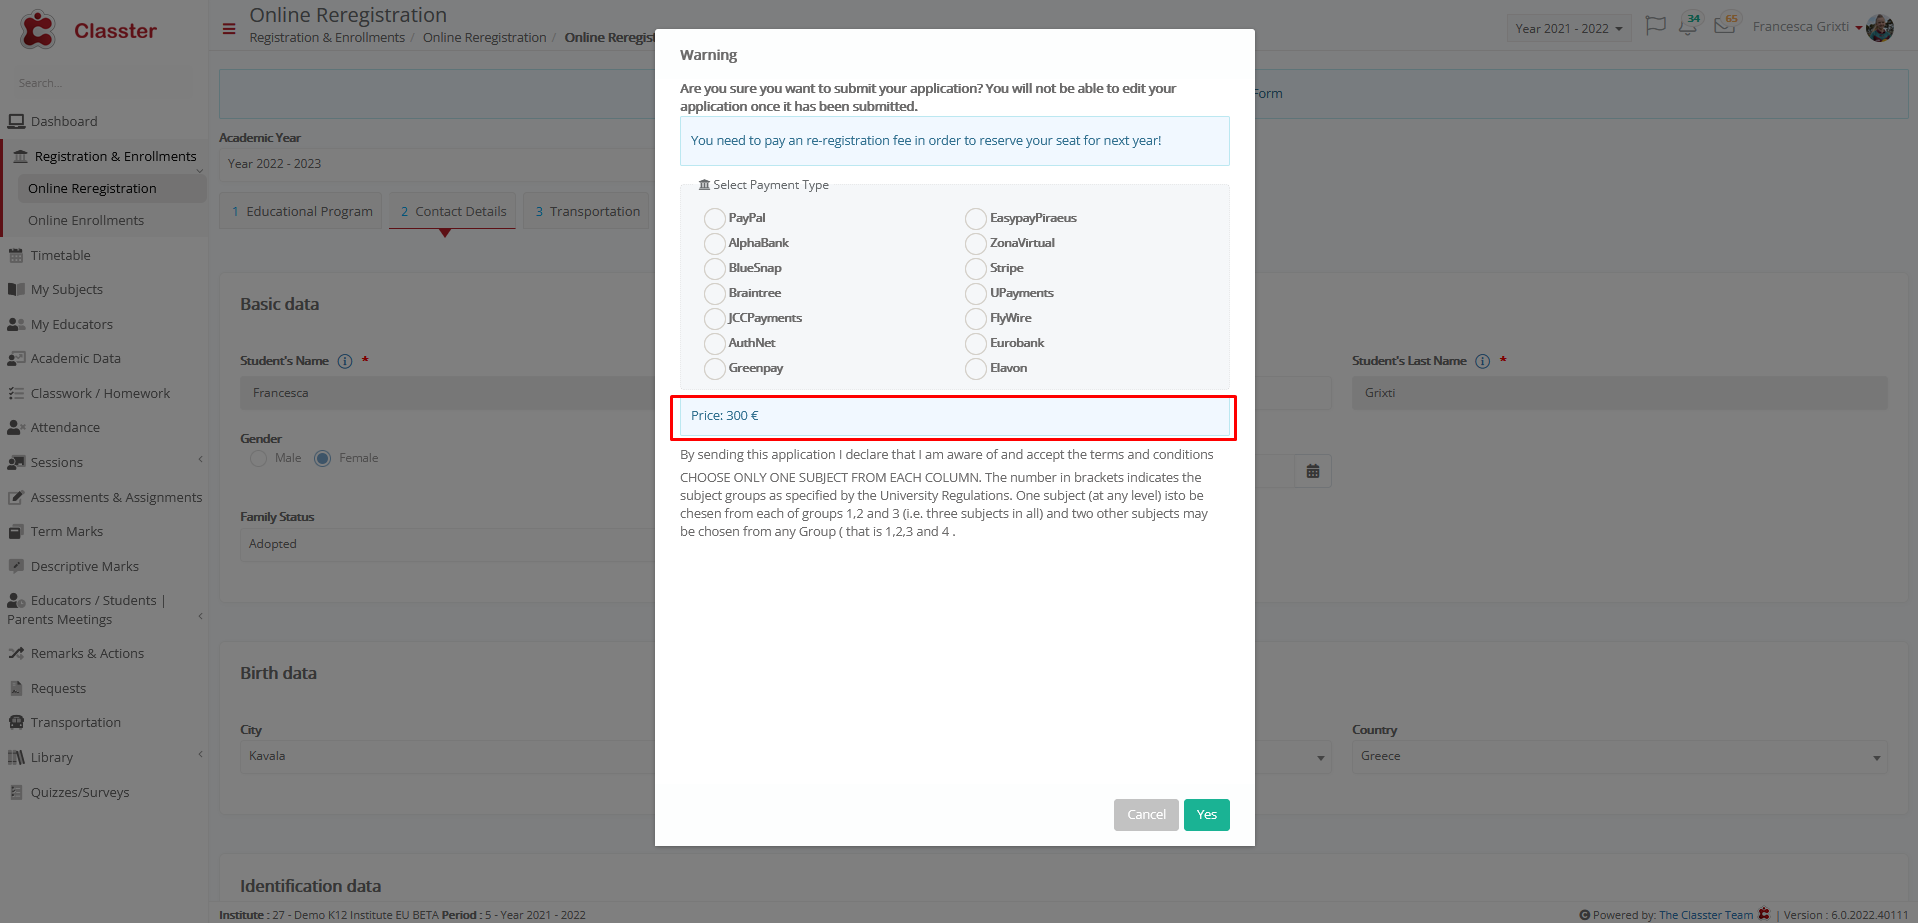Image resolution: width=1918 pixels, height=923 pixels.
Task: Open the Year 2021 - 2022 dropdown
Action: tap(1568, 28)
